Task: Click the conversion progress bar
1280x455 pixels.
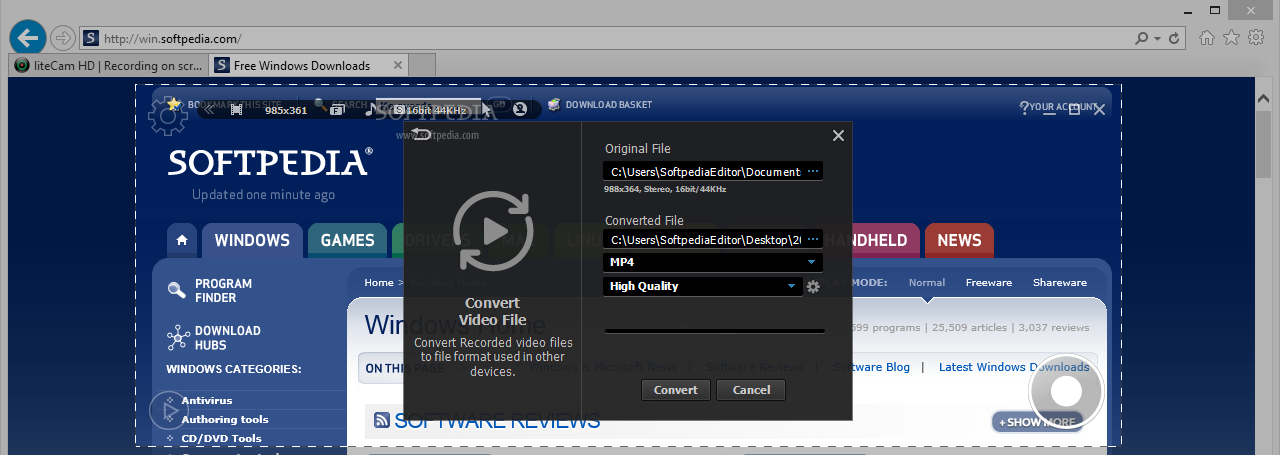Action: coord(715,330)
